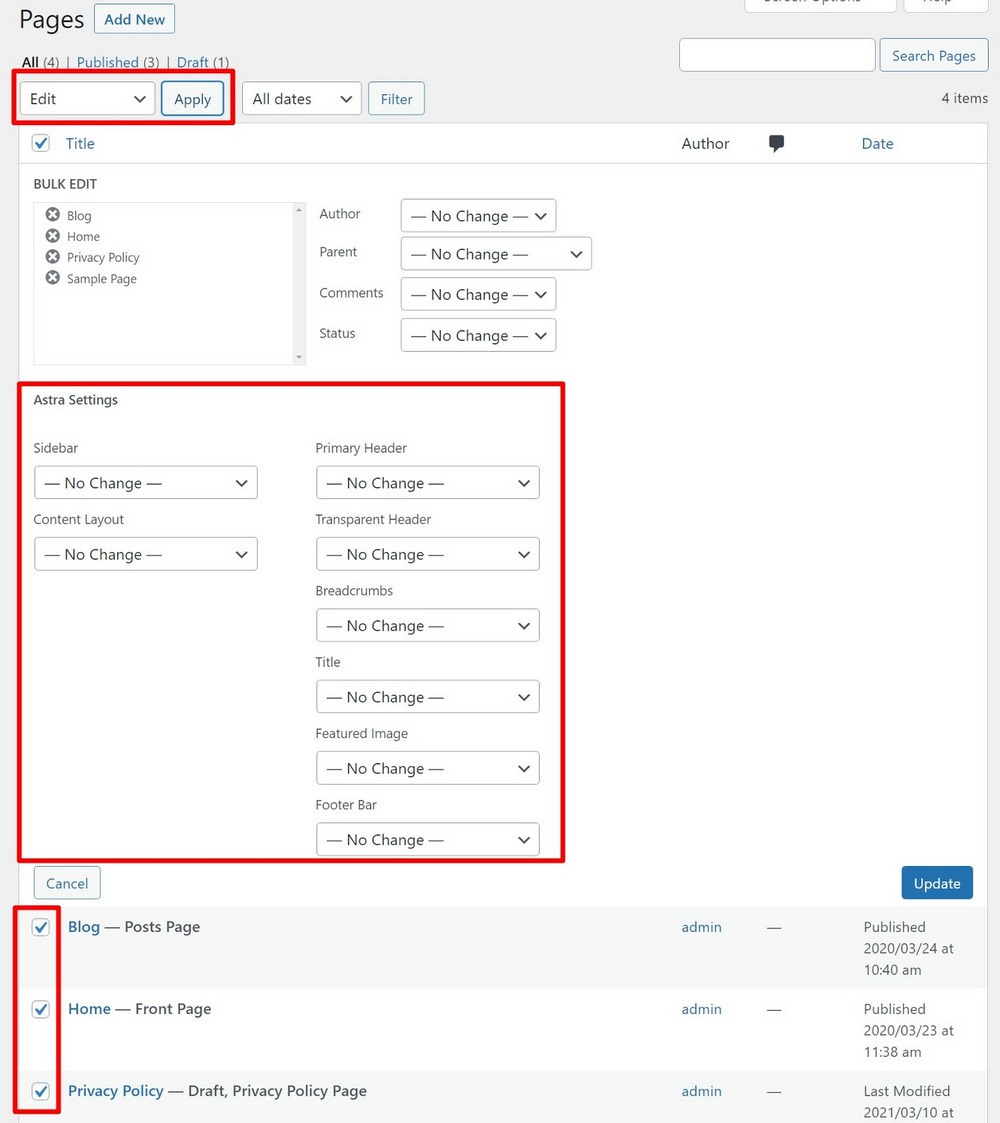This screenshot has height=1123, width=1000.
Task: Click scroll down arrow in bulk edit list
Action: click(x=299, y=357)
